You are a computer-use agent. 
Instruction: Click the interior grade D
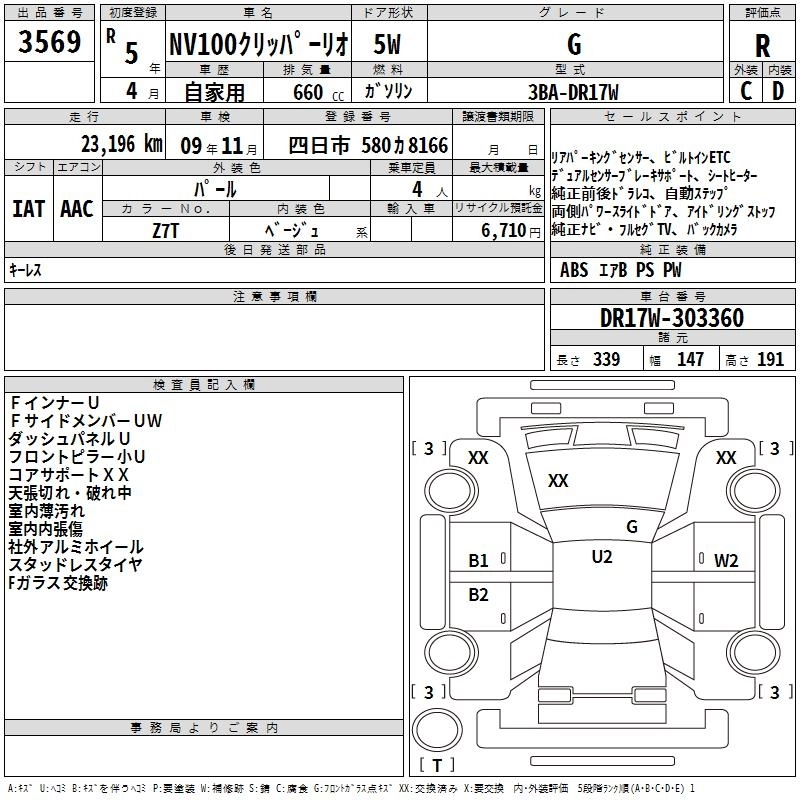pos(778,91)
